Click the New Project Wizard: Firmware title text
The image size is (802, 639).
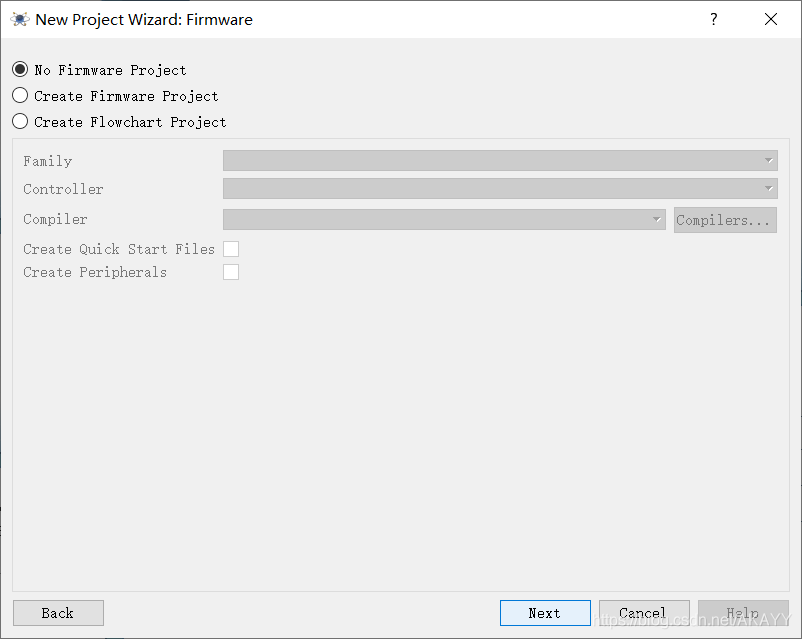point(144,19)
